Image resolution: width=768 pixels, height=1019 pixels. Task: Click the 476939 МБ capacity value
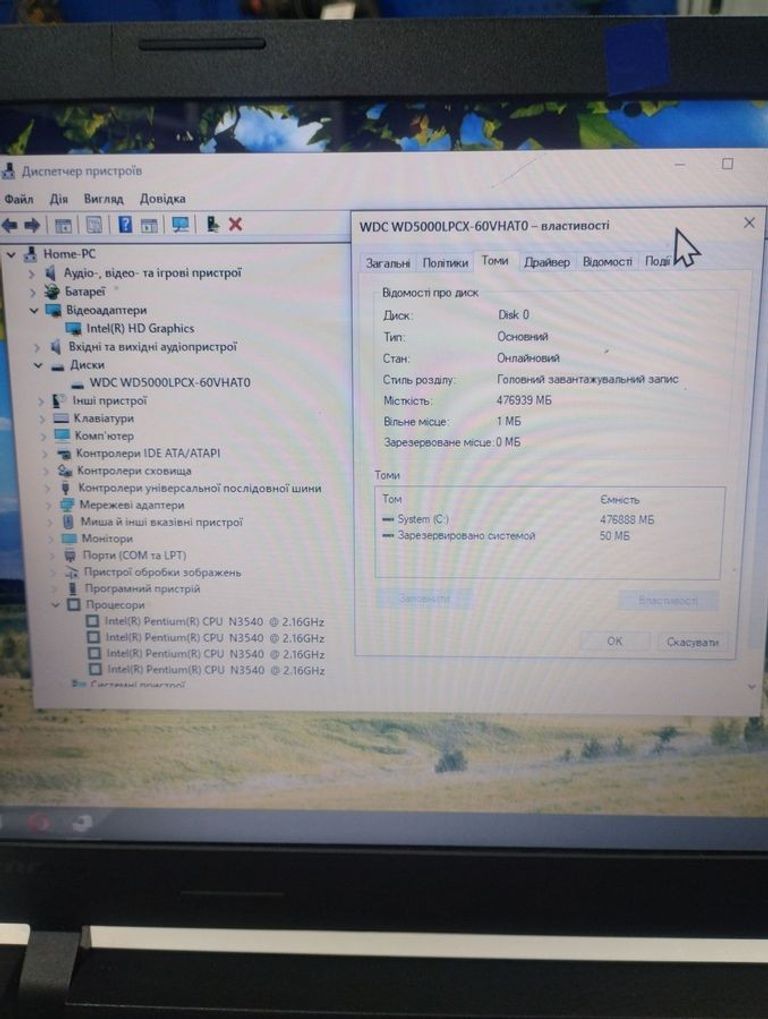click(524, 400)
